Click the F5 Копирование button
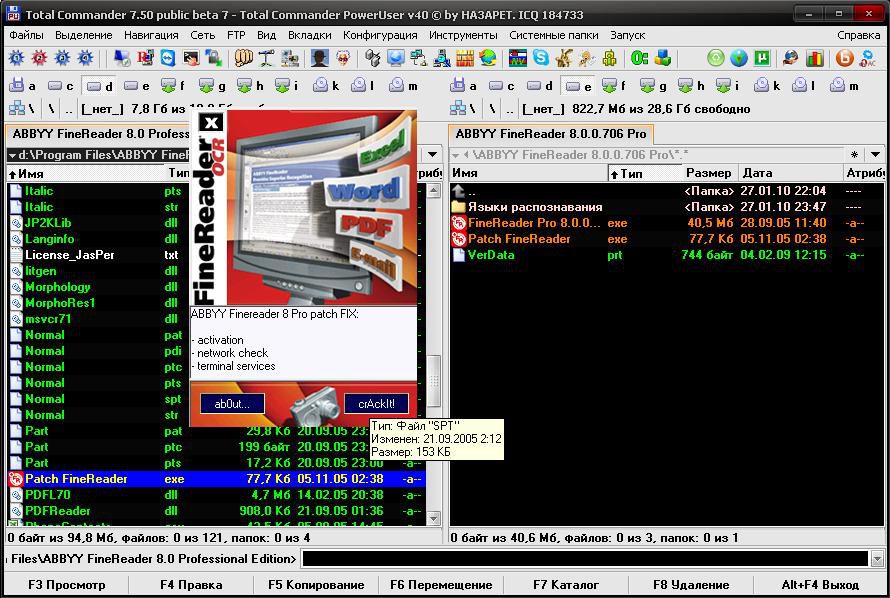 pyautogui.click(x=316, y=584)
